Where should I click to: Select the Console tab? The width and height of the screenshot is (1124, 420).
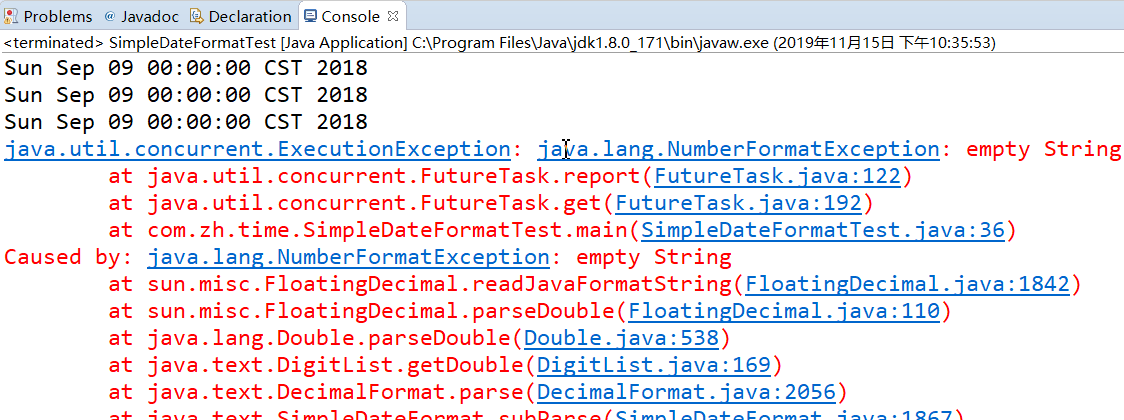click(350, 16)
